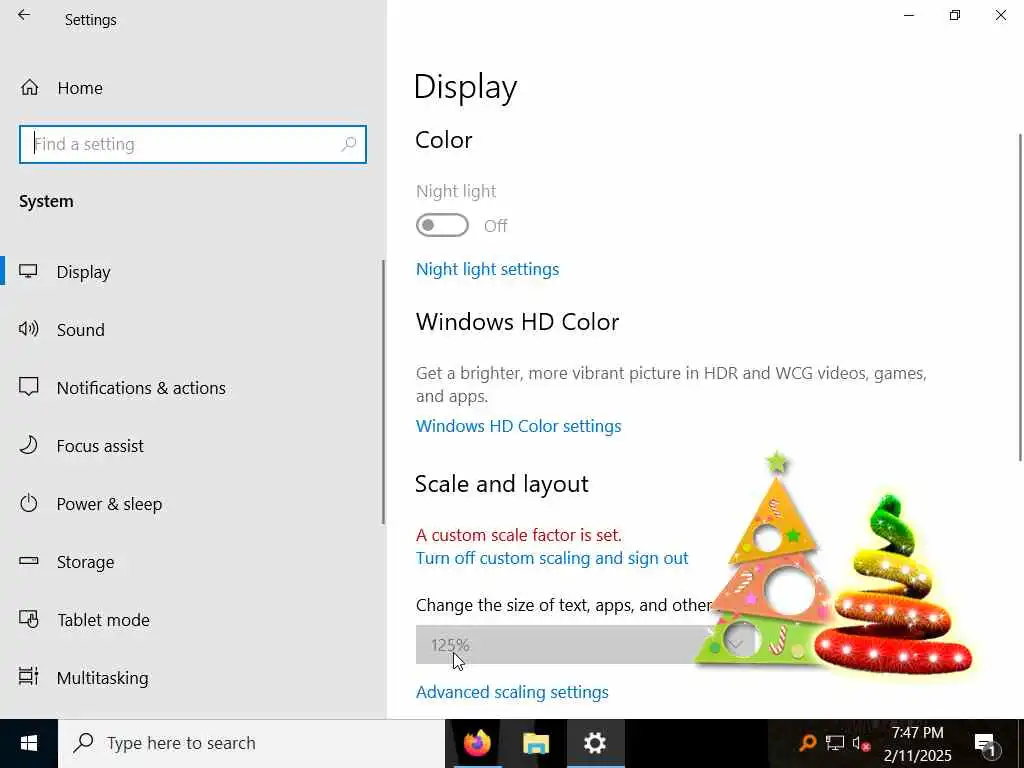
Task: Open Advanced scaling settings link
Action: 512,692
